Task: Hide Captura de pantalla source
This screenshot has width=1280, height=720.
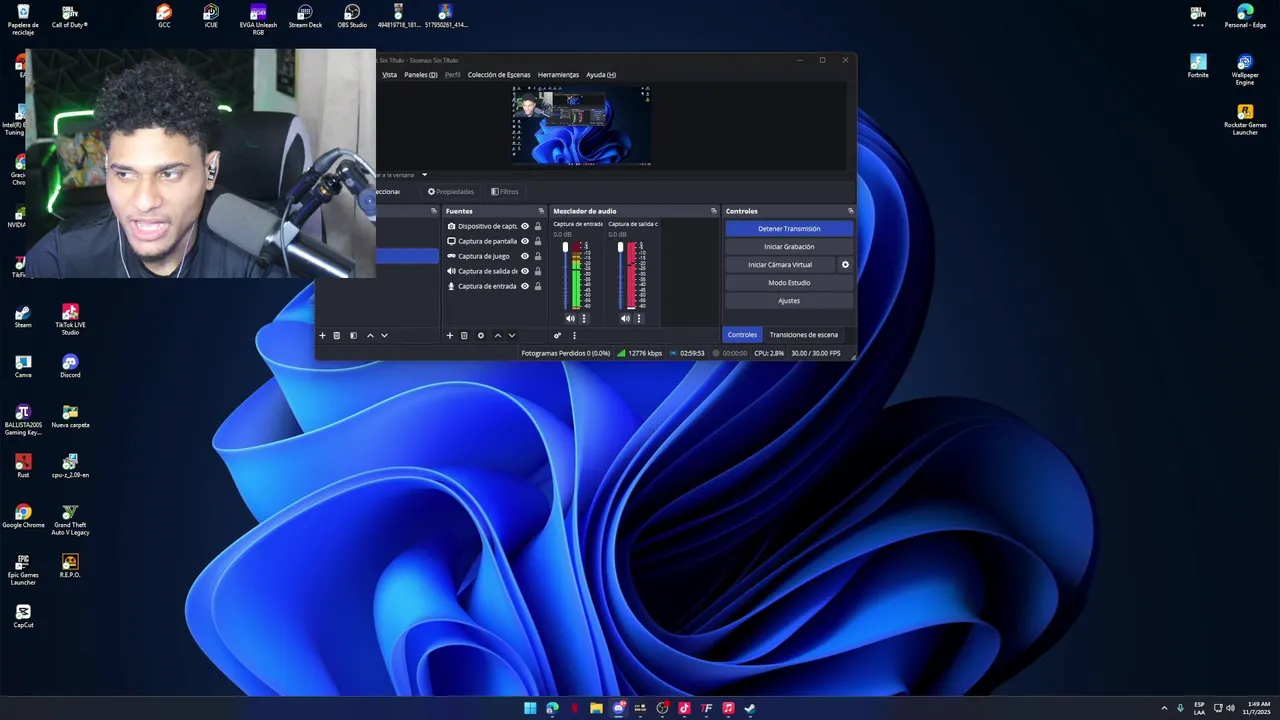Action: [x=525, y=241]
